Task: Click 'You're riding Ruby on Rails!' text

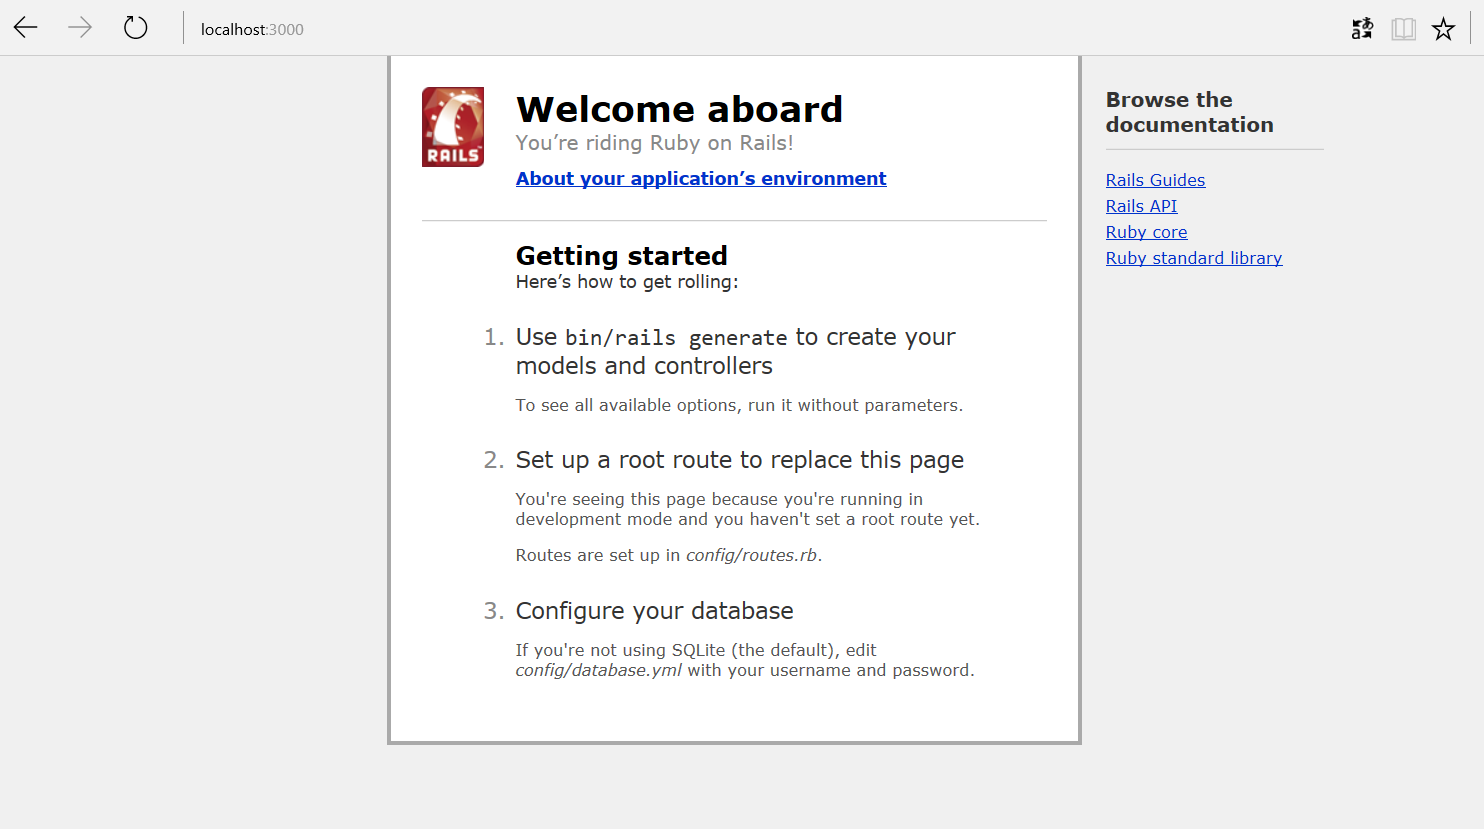Action: [x=654, y=143]
